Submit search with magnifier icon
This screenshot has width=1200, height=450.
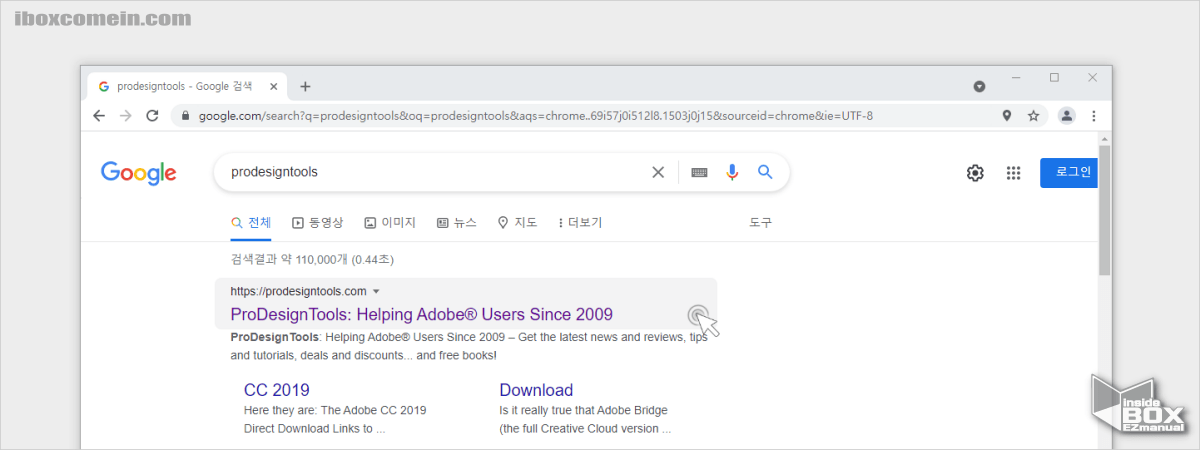pos(765,172)
